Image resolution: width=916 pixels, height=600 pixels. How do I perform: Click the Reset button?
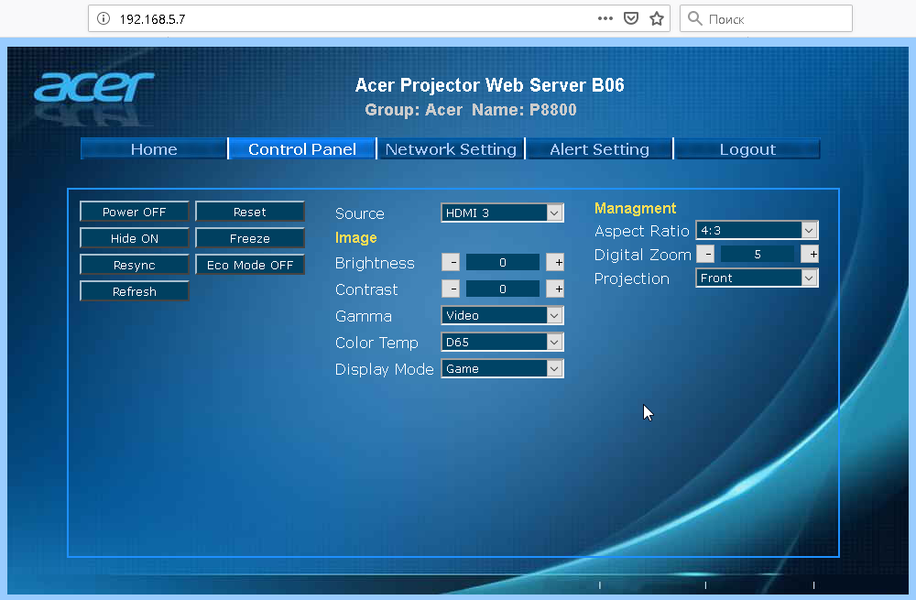click(x=250, y=211)
